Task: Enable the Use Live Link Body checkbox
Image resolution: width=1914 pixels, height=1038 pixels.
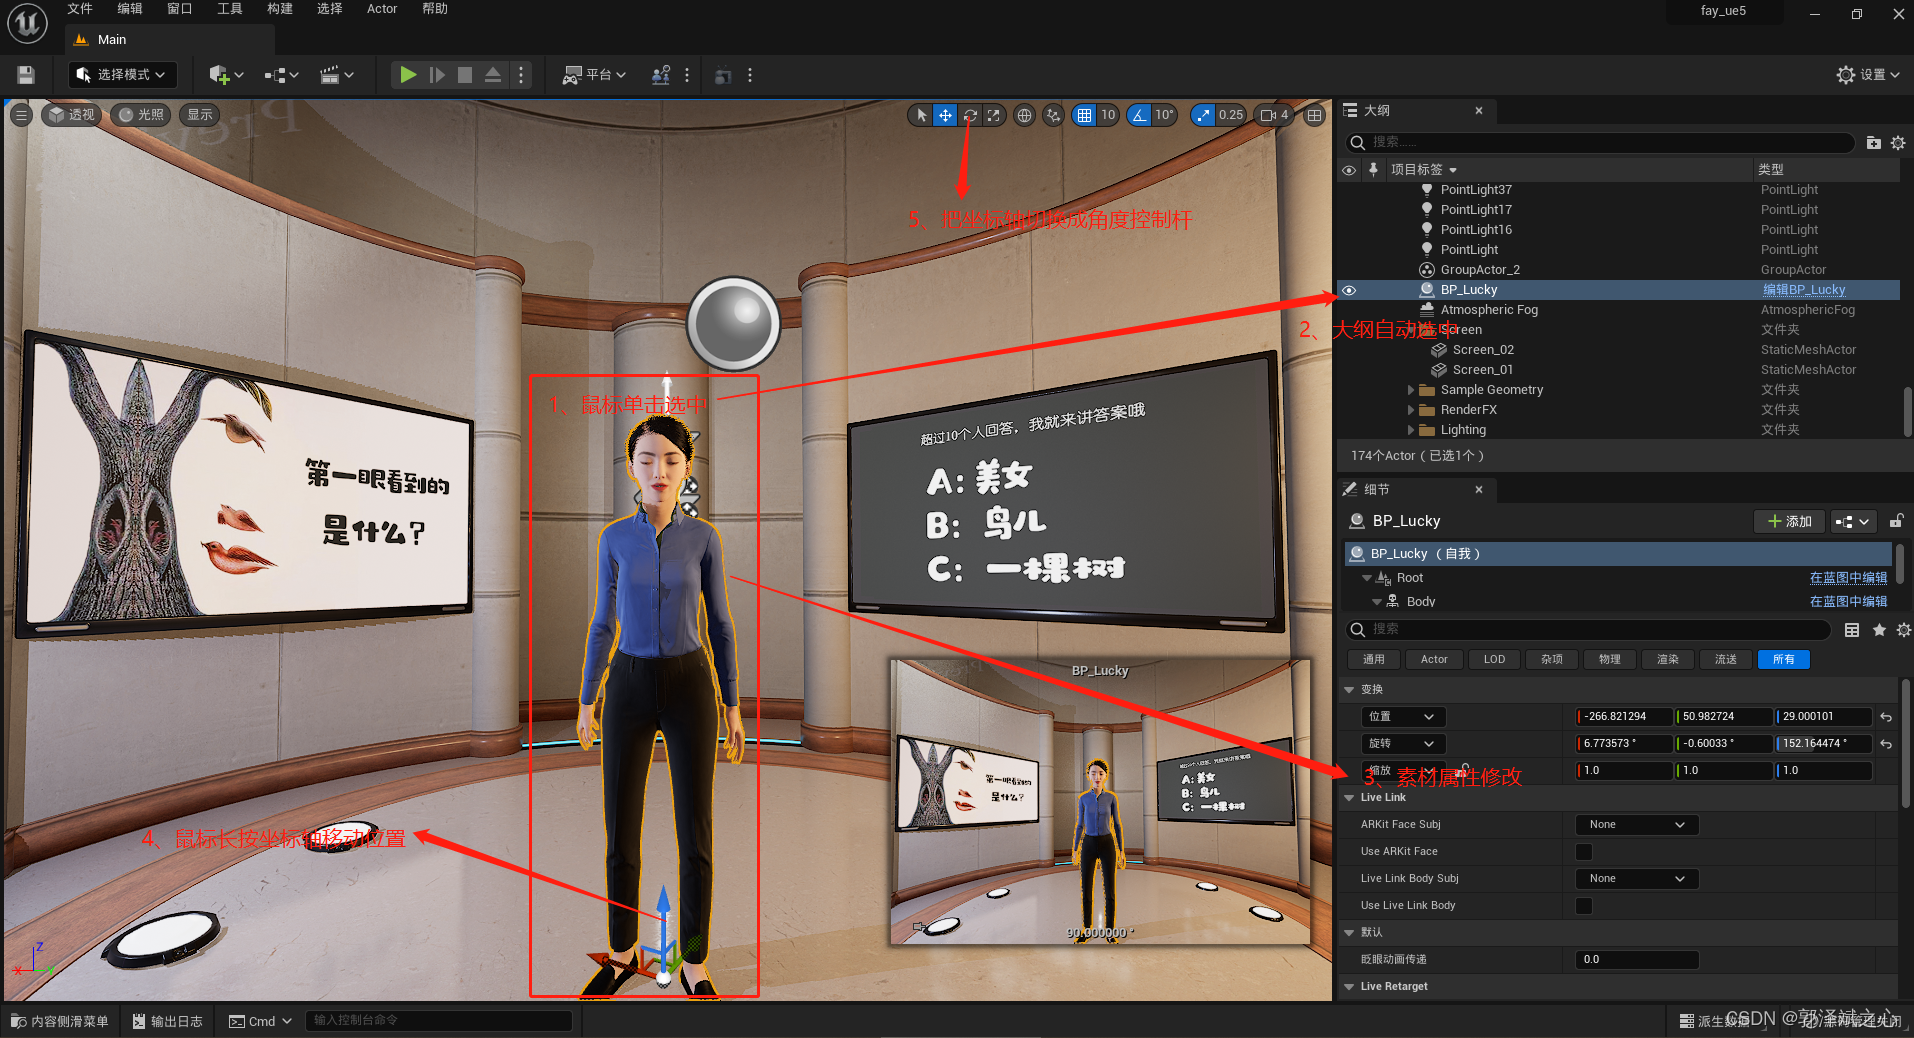Action: click(x=1584, y=906)
